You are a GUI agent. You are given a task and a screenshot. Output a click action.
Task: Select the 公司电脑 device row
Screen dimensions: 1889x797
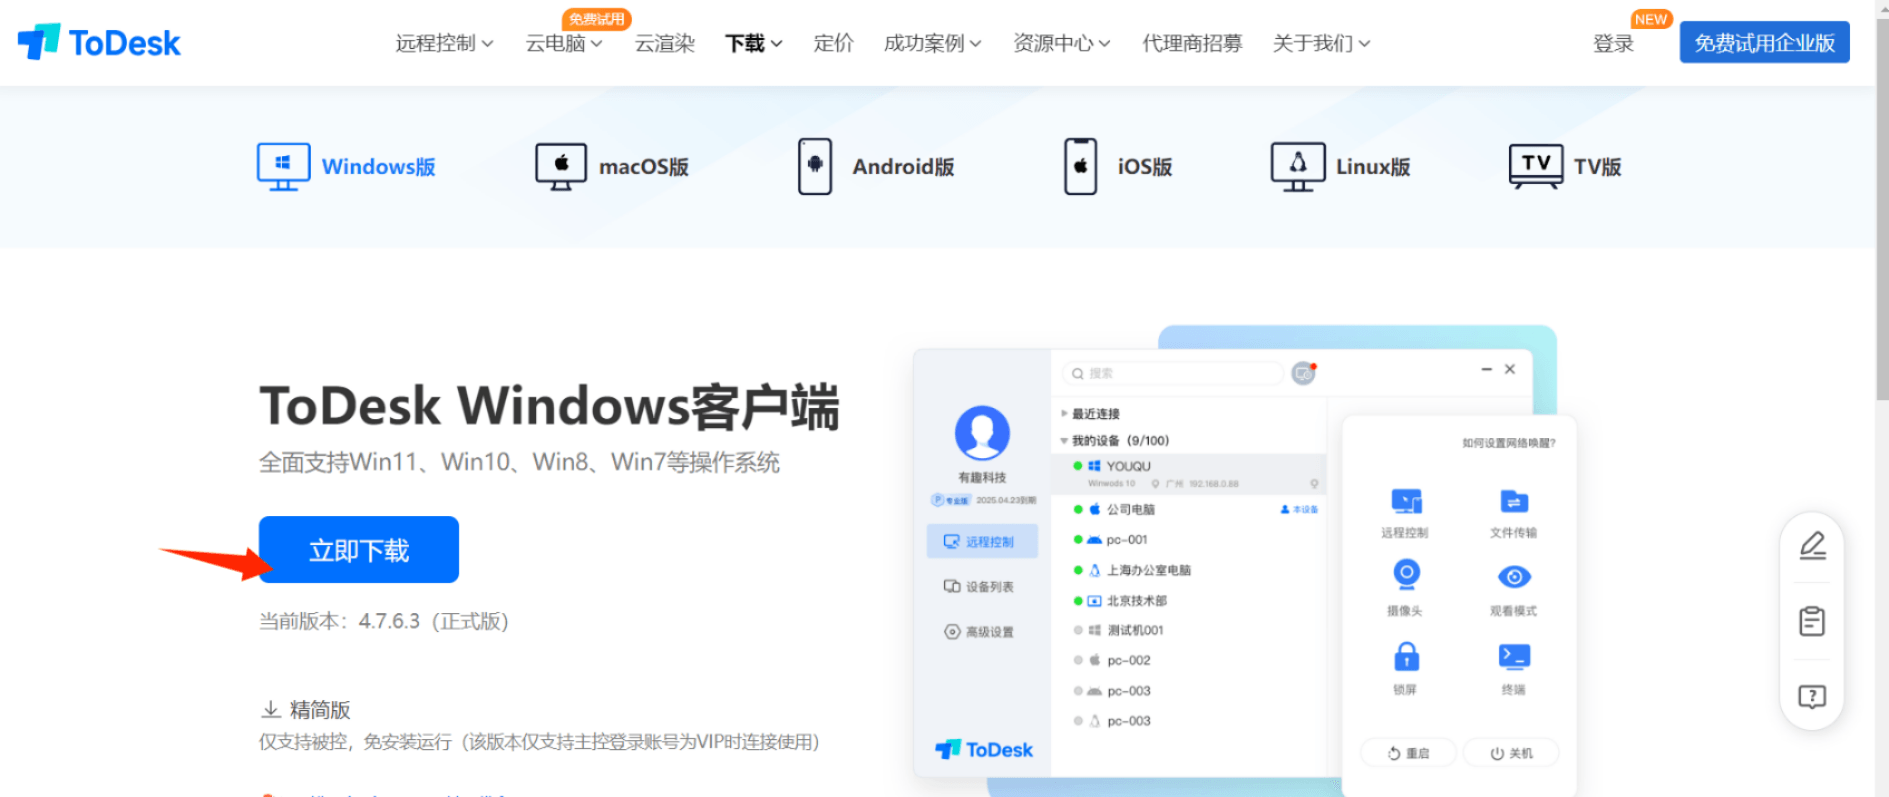1189,509
